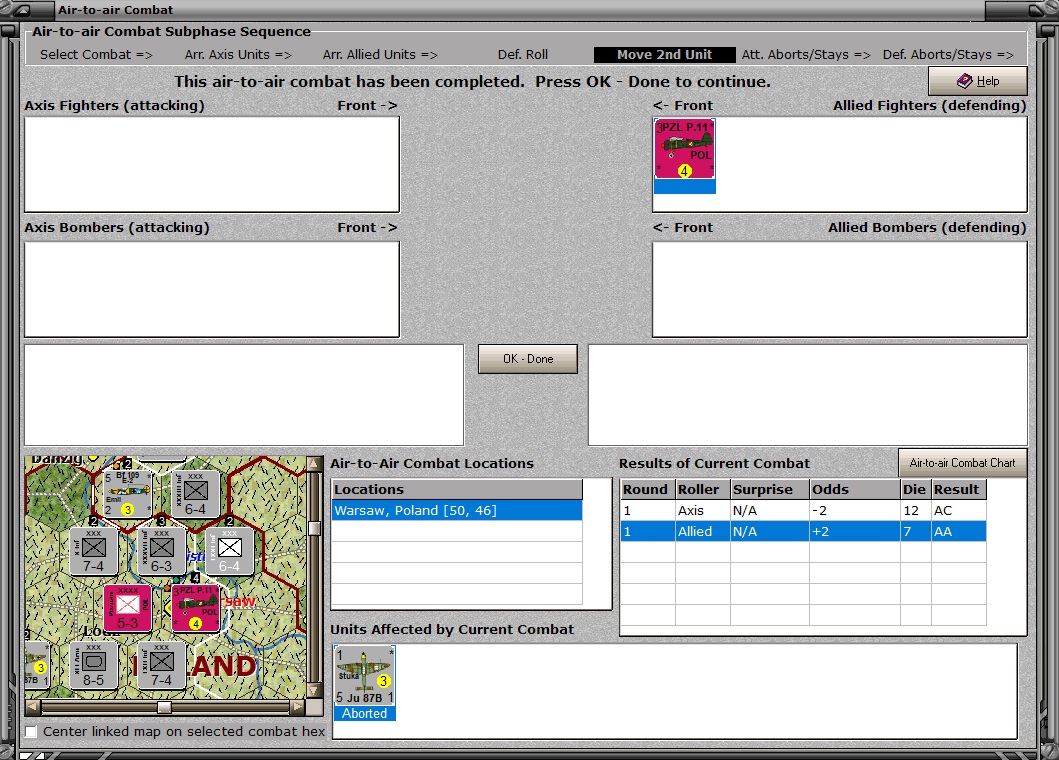Click the map vertical scrollbar down arrow

[315, 690]
